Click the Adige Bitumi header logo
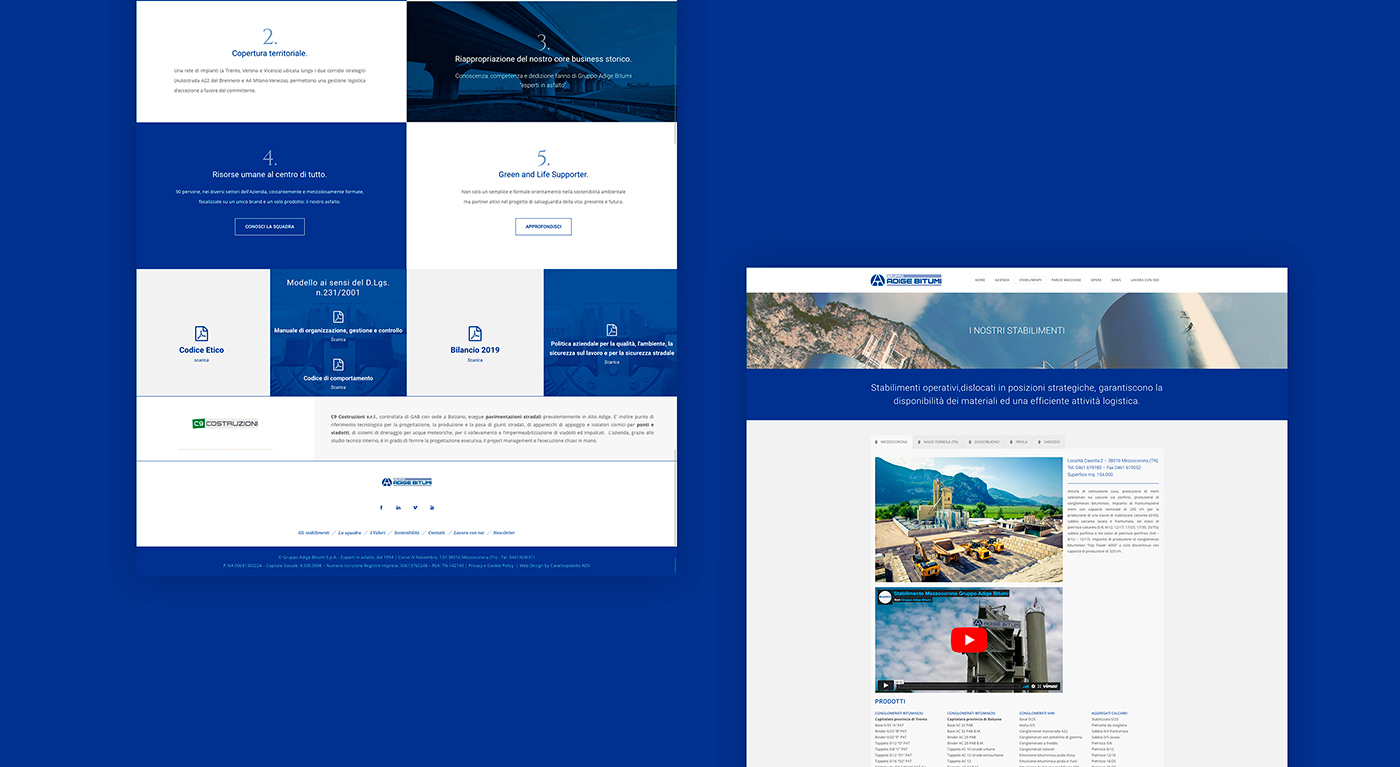1400x767 pixels. (906, 280)
